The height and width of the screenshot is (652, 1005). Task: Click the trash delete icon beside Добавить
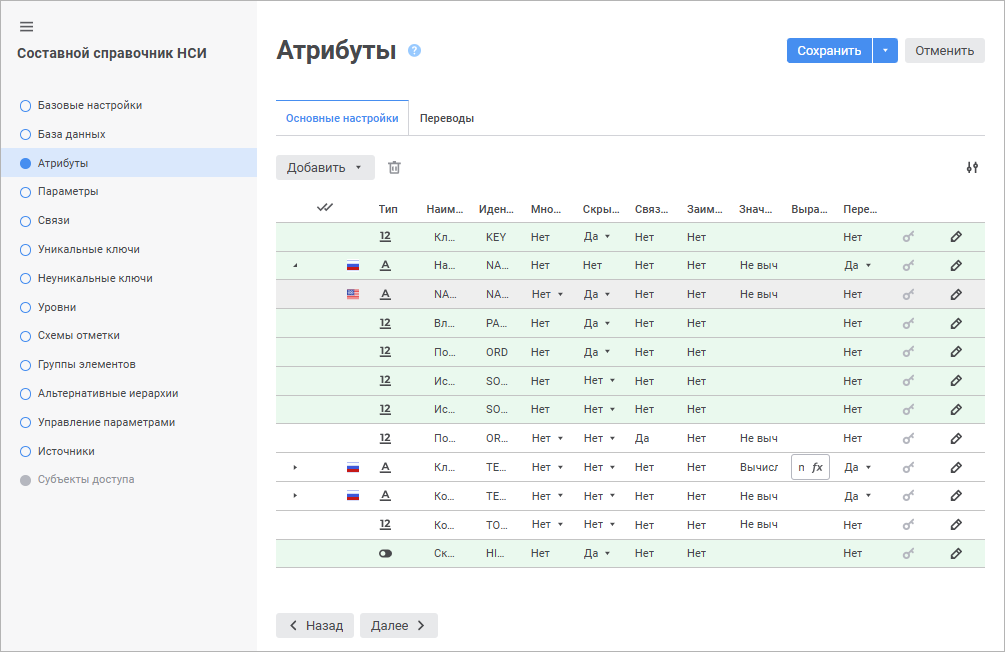(x=394, y=167)
